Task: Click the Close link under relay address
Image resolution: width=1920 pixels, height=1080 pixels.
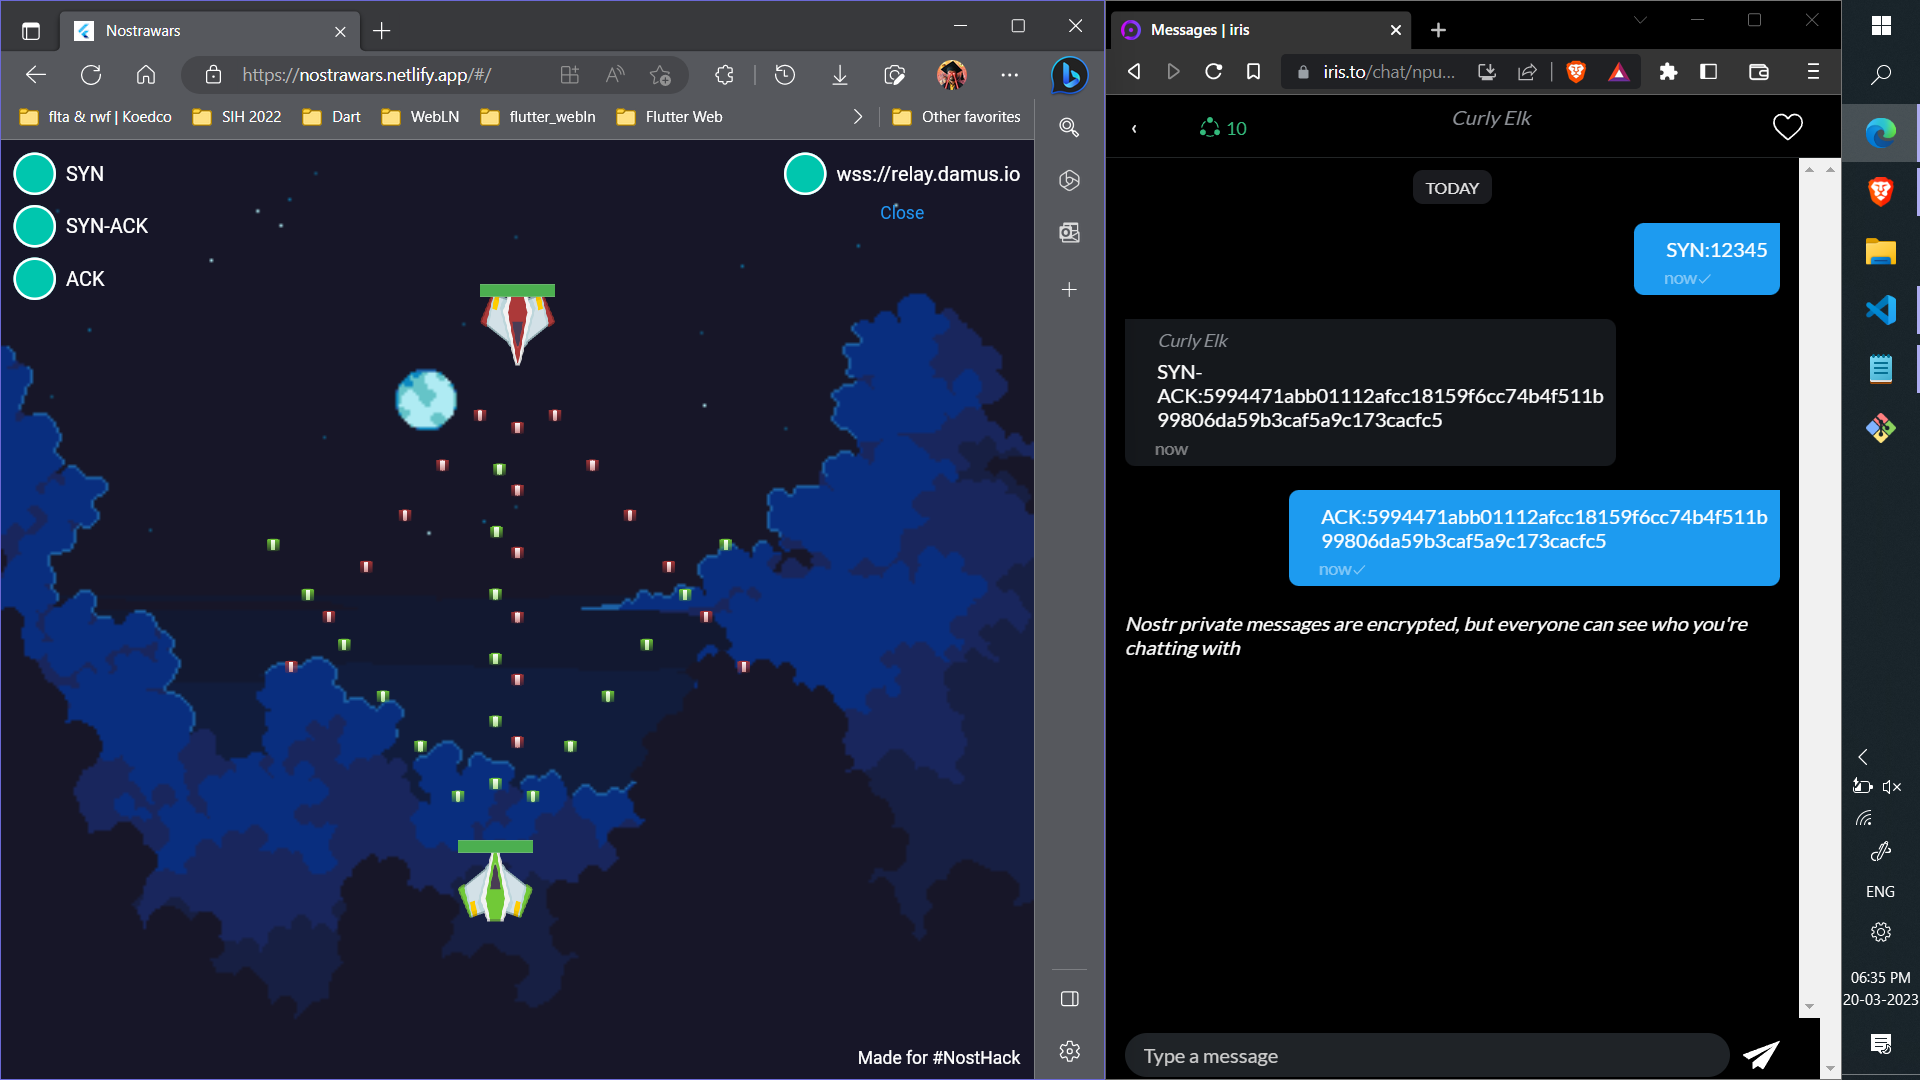Action: (x=901, y=213)
